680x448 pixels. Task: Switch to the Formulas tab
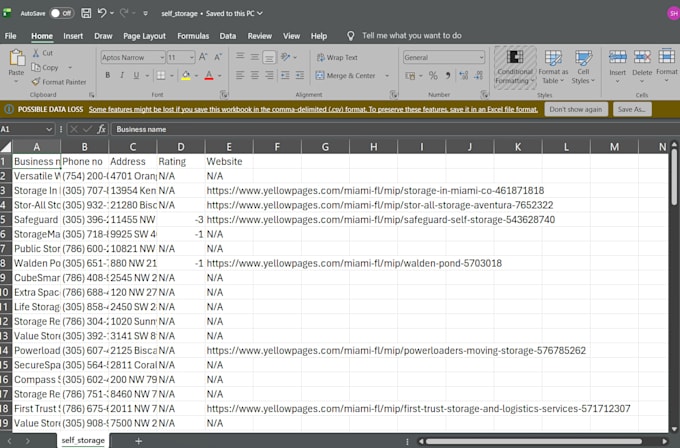(193, 36)
